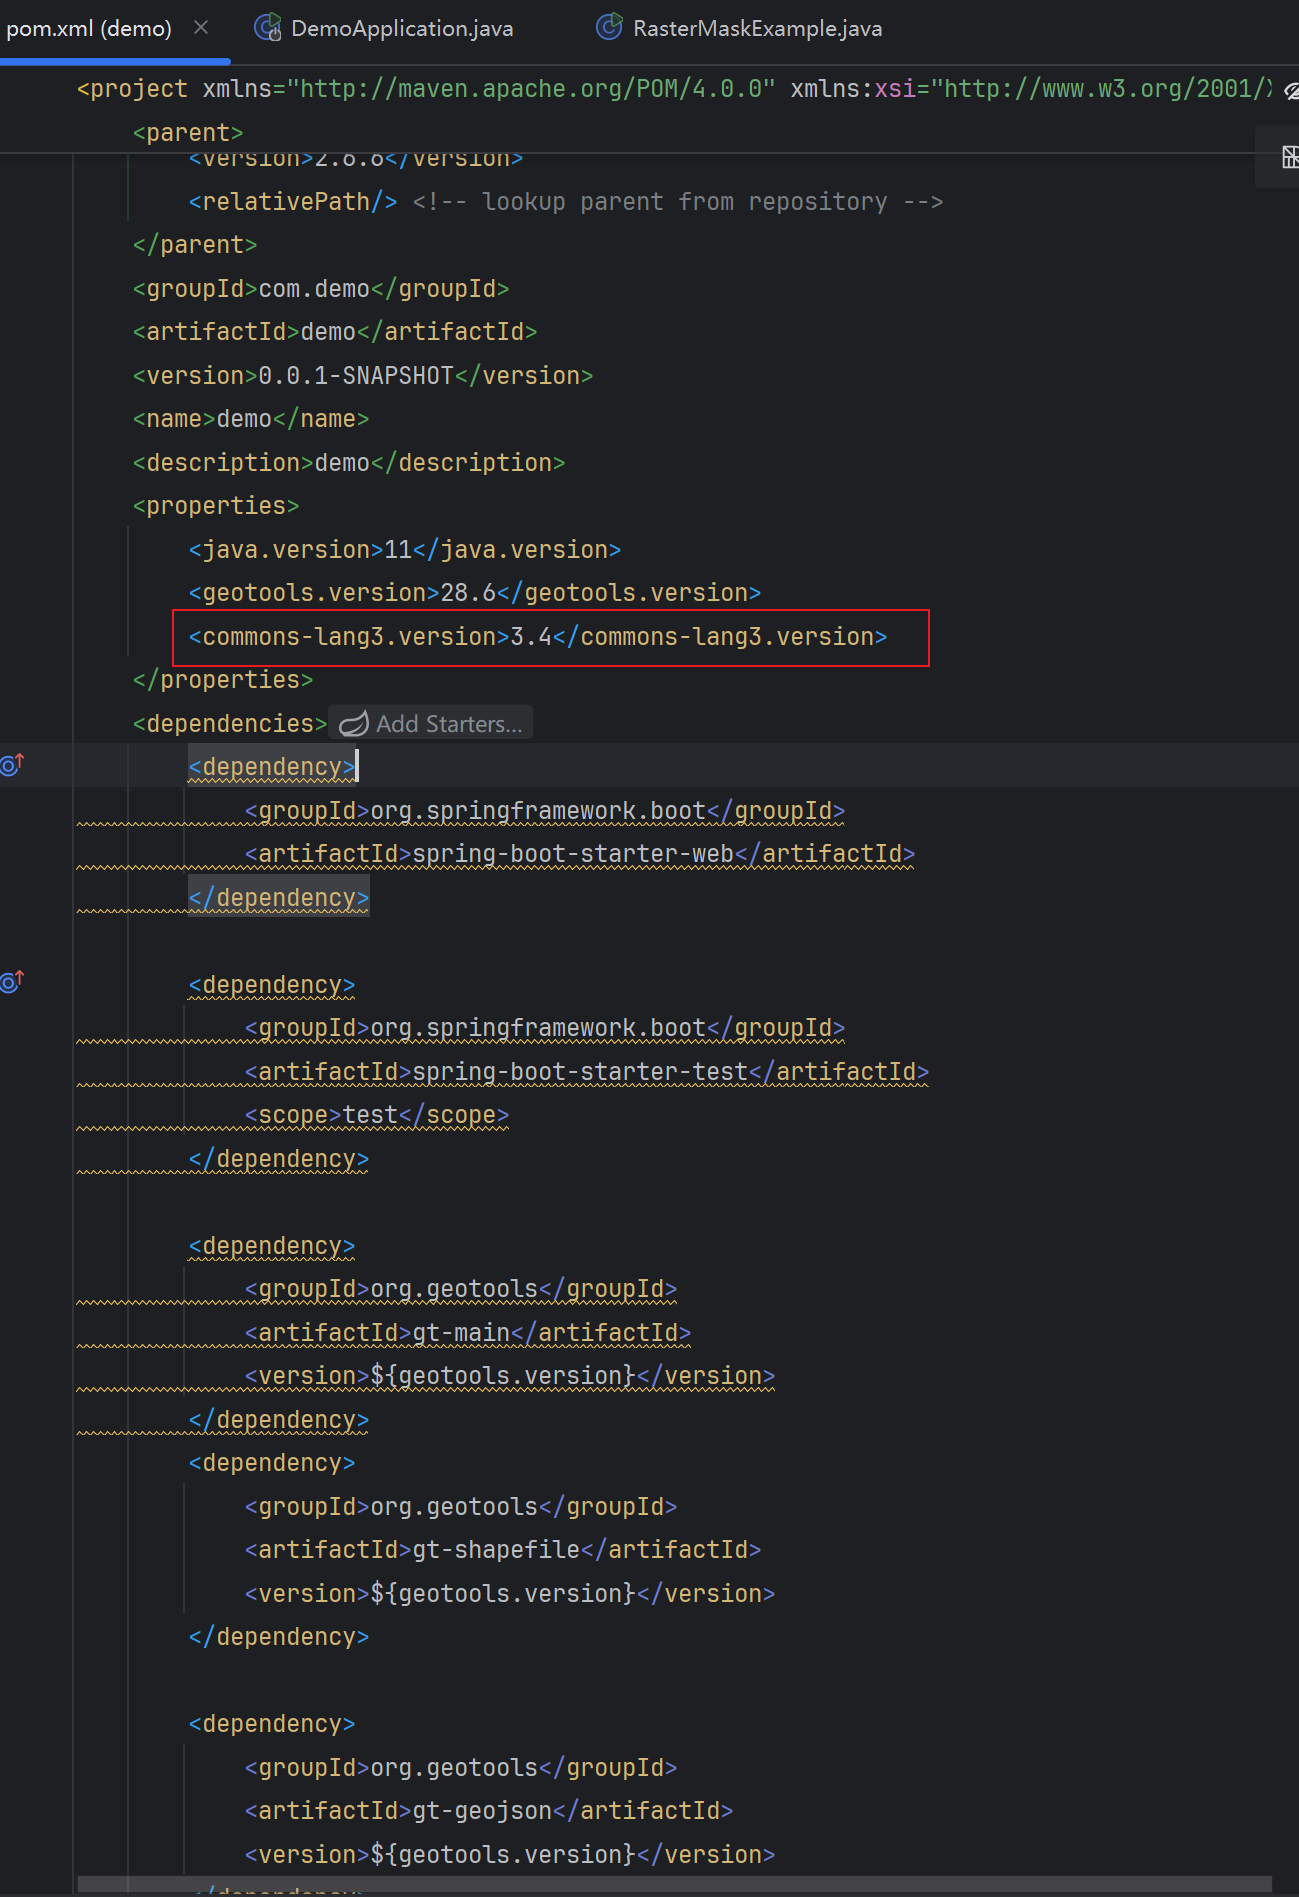Click the gt-main artifactId
Screen dimensions: 1299x1897
[461, 1333]
